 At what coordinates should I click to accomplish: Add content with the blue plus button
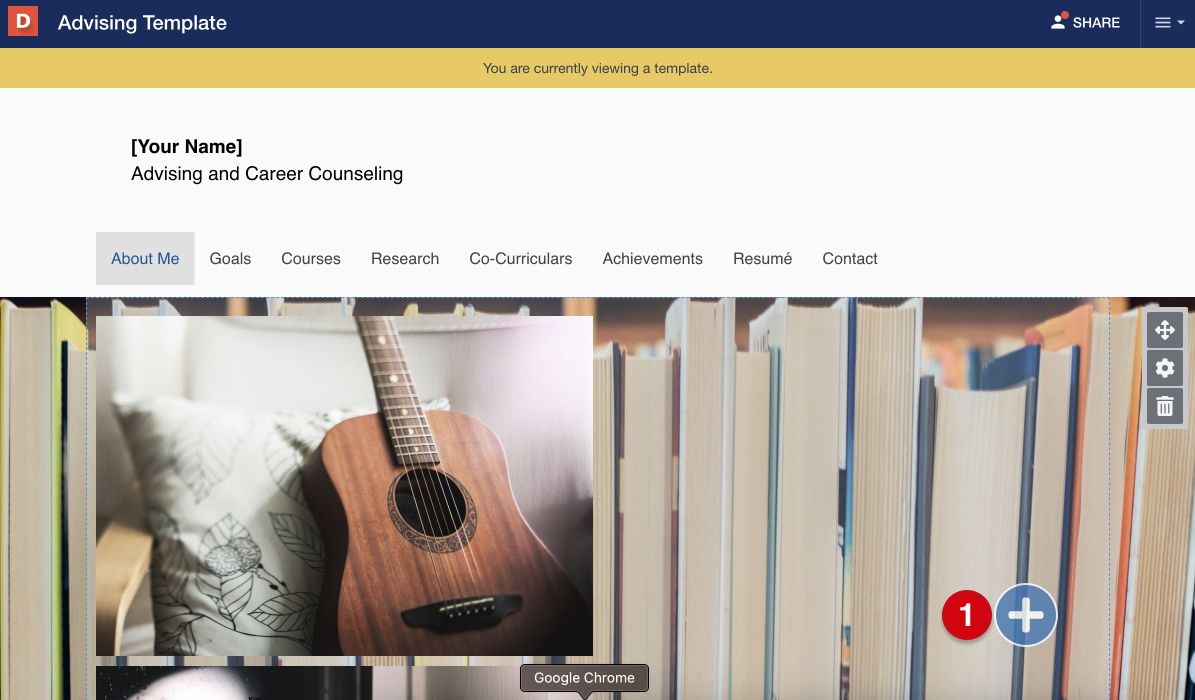point(1026,615)
